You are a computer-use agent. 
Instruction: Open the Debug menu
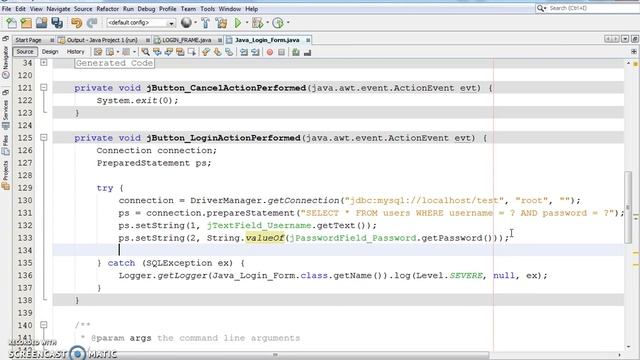(x=146, y=9)
